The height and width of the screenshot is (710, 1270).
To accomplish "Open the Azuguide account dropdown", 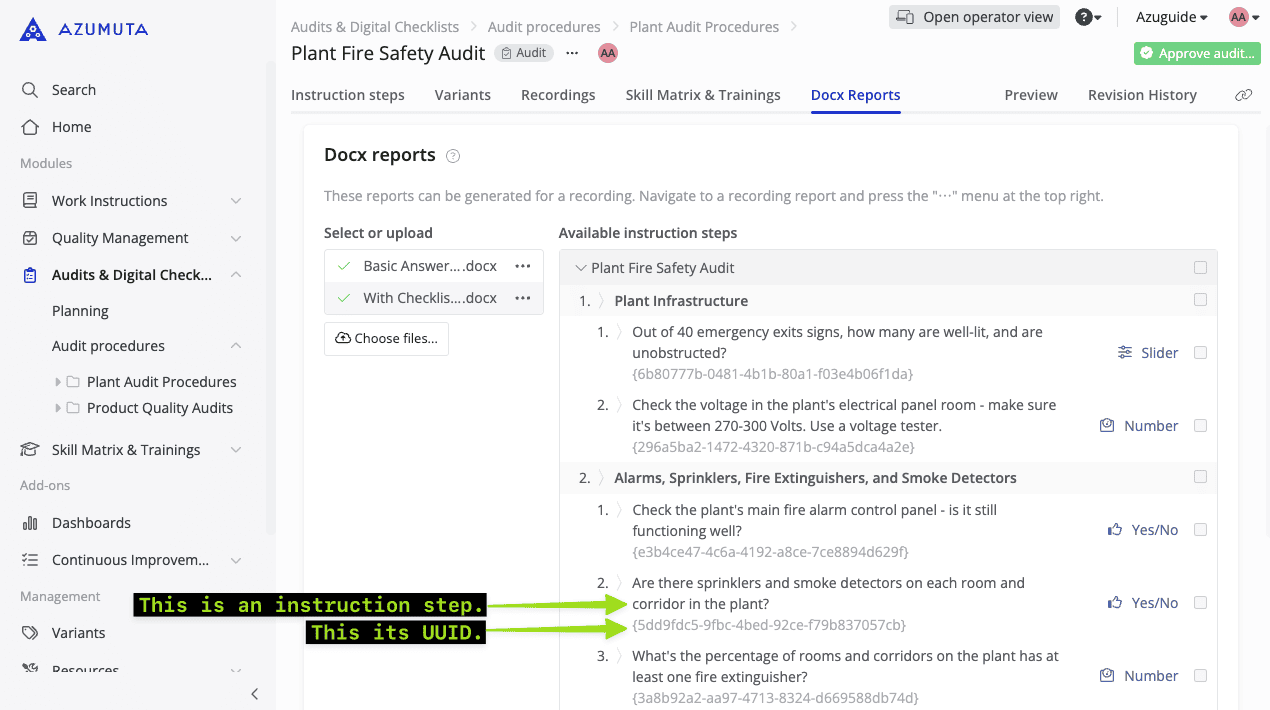I will coord(1172,17).
